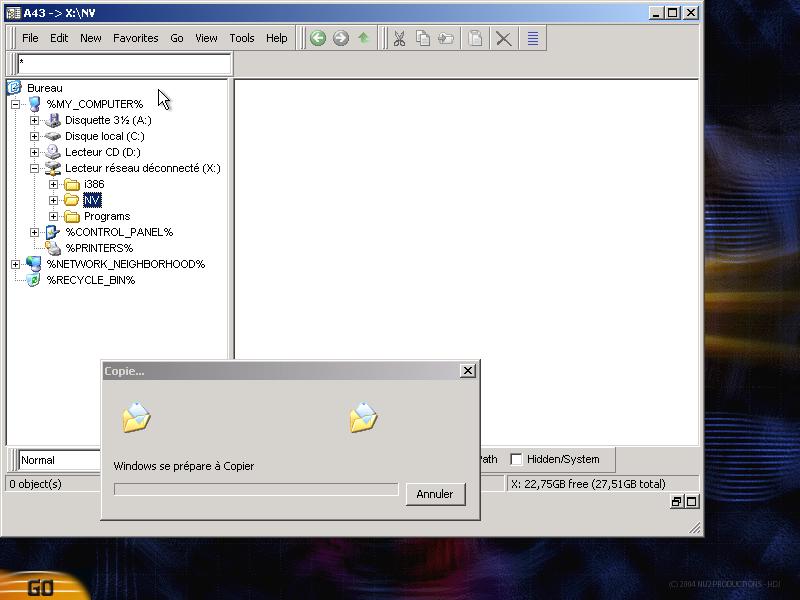
Task: Click the Move-to folder toolbar icon
Action: pos(446,38)
